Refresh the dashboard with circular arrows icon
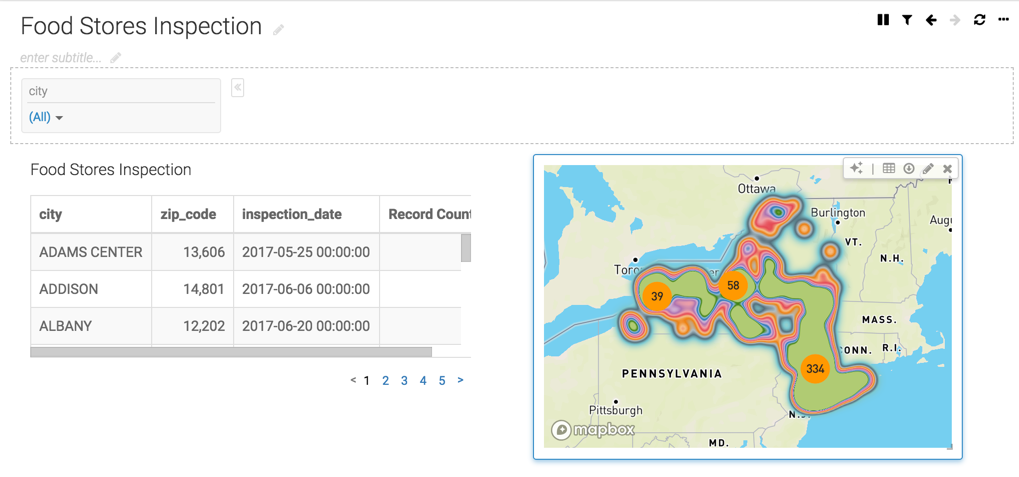This screenshot has height=477, width=1019. [980, 20]
